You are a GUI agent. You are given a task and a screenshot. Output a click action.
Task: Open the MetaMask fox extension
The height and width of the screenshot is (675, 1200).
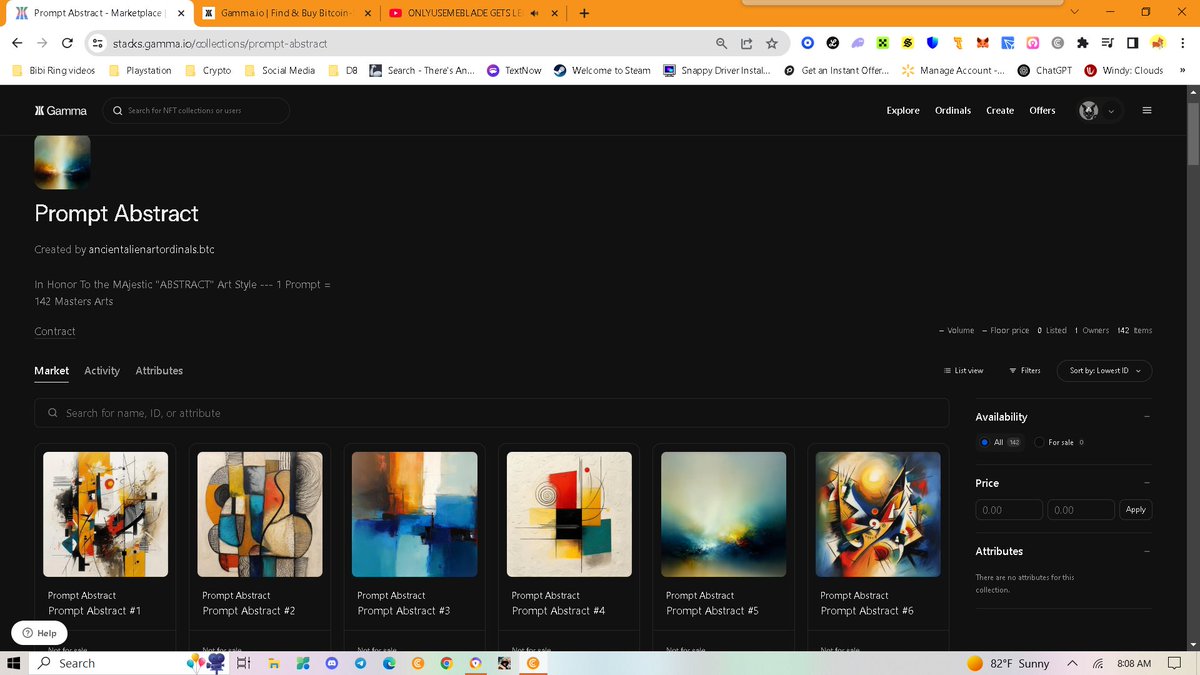(x=983, y=43)
